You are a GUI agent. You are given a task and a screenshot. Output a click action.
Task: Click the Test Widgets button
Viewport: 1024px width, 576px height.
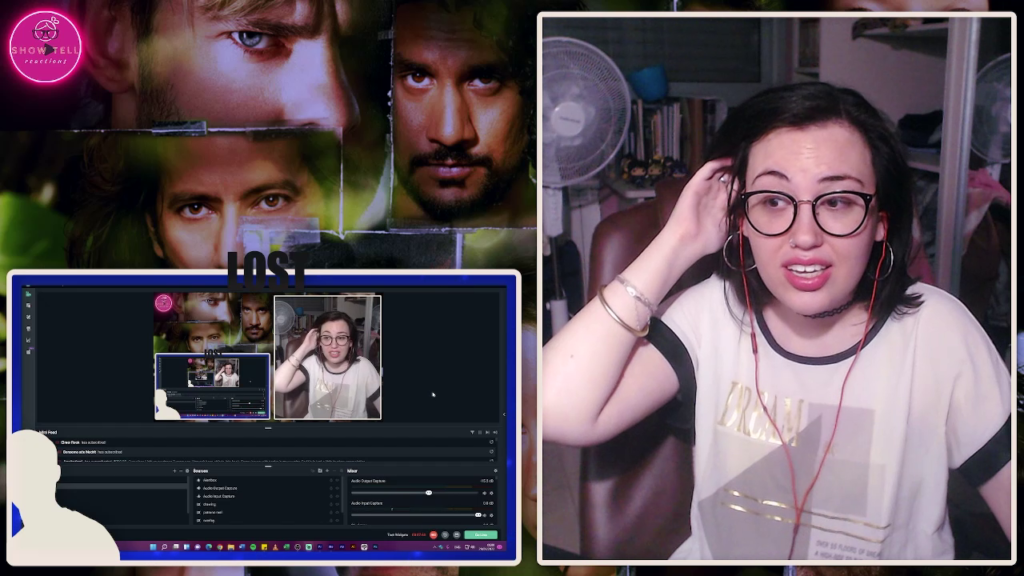tap(399, 535)
